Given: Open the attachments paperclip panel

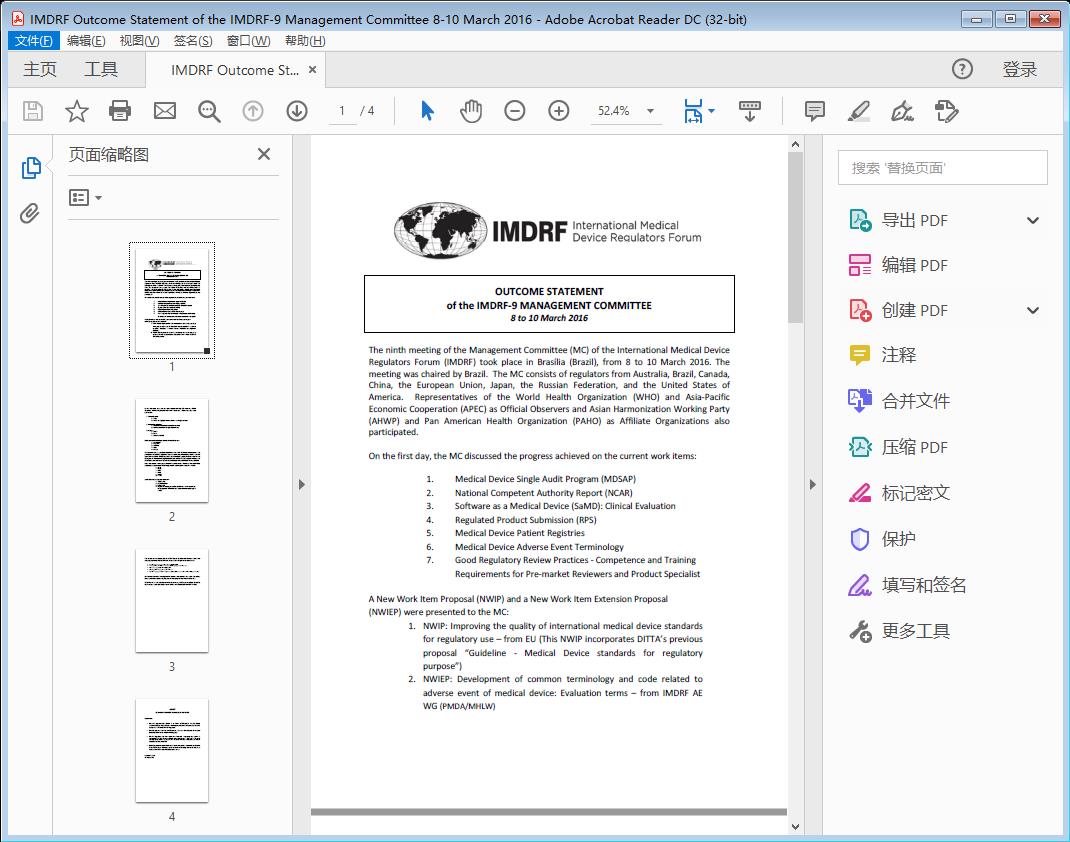Looking at the screenshot, I should point(30,210).
